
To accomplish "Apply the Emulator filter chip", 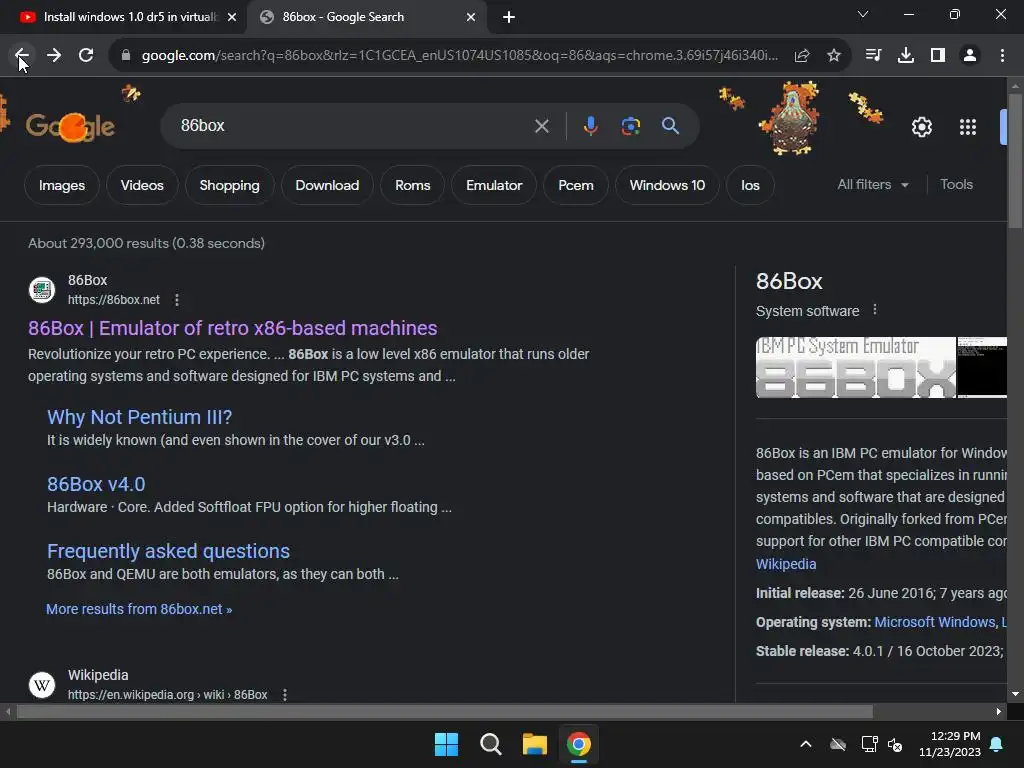I will pos(494,185).
